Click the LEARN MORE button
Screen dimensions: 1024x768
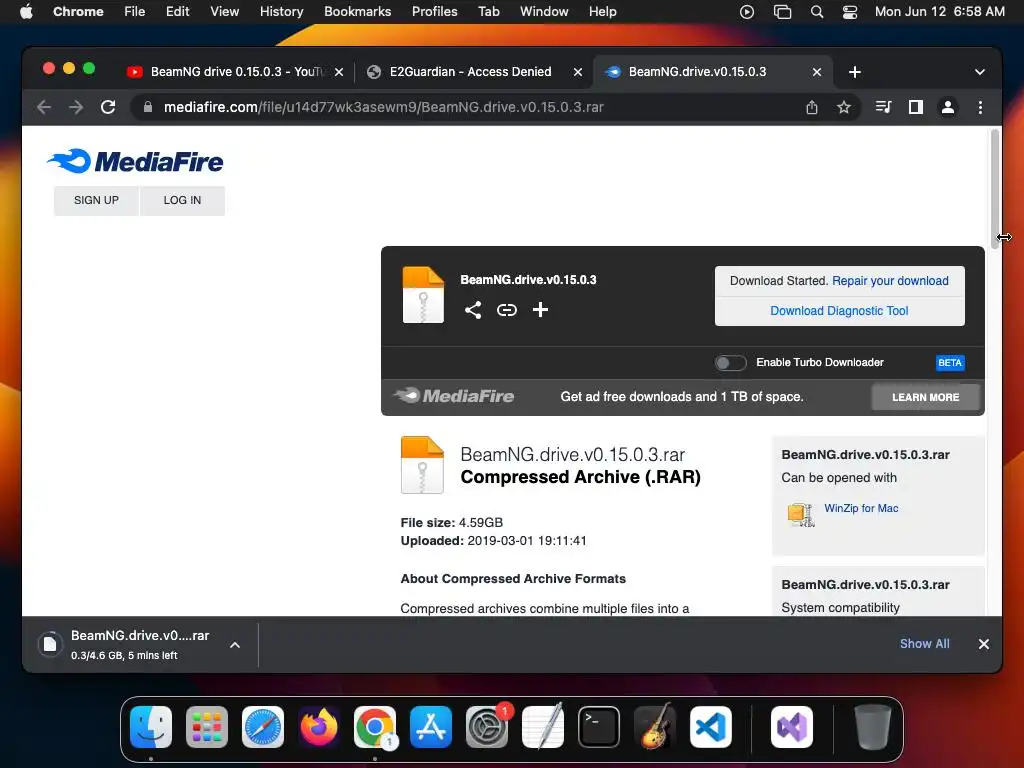(925, 397)
